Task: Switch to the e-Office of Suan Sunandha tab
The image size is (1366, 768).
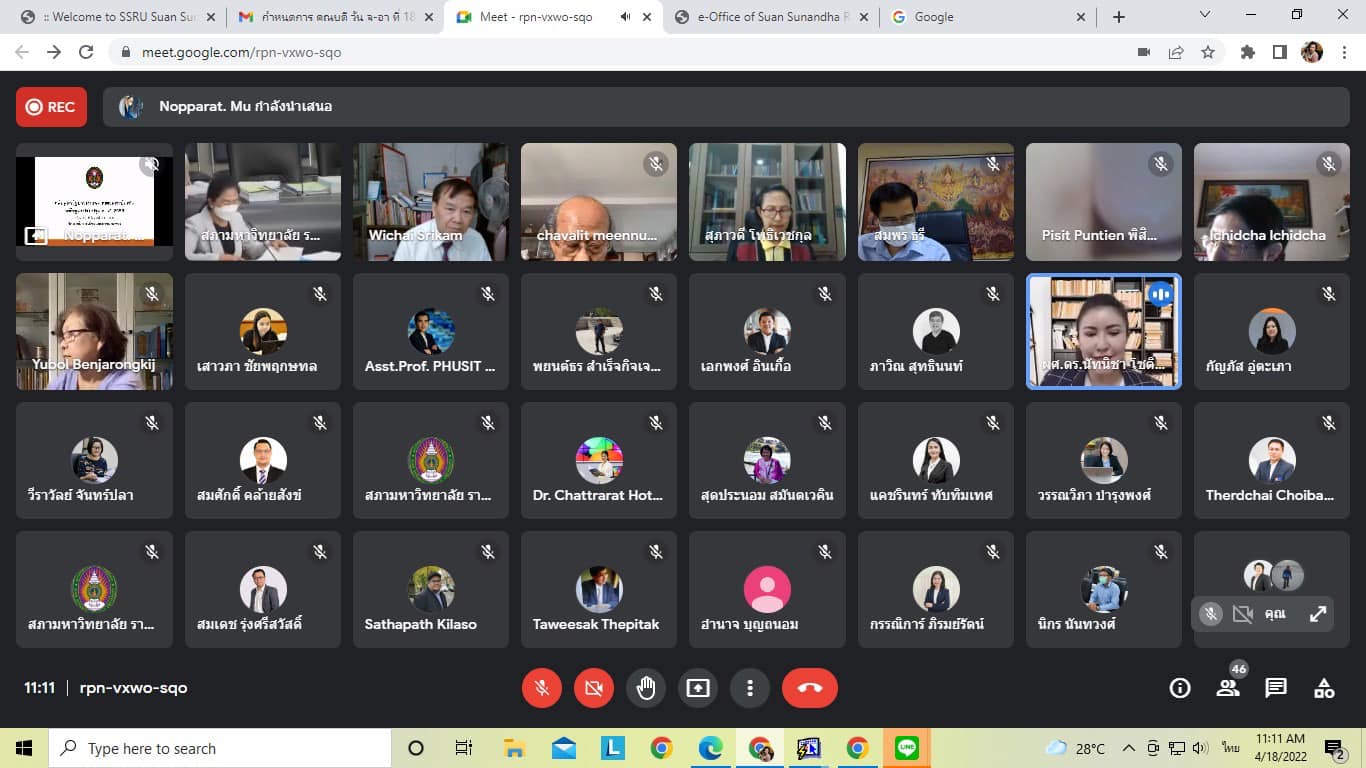Action: (x=768, y=17)
